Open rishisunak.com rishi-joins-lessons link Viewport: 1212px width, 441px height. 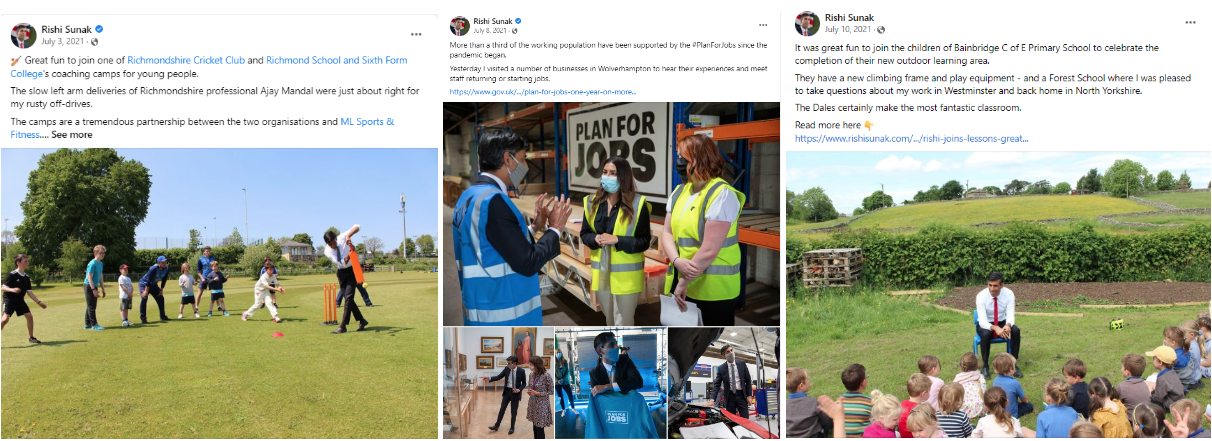[911, 139]
